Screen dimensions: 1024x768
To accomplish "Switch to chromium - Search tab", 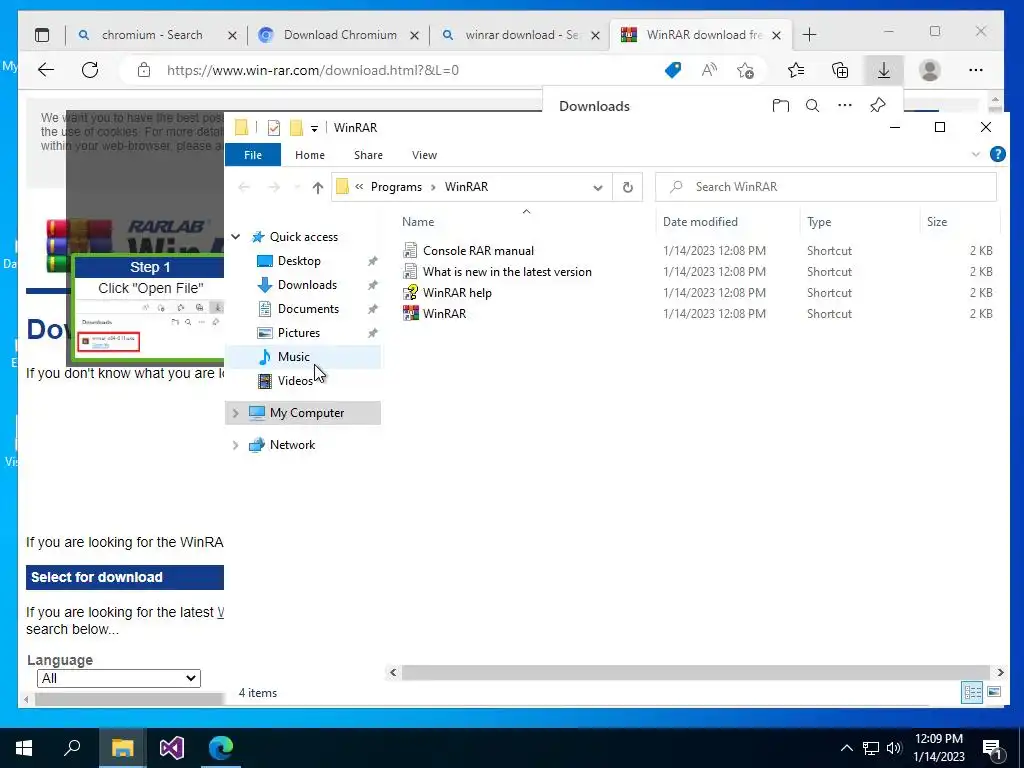I will pyautogui.click(x=152, y=35).
